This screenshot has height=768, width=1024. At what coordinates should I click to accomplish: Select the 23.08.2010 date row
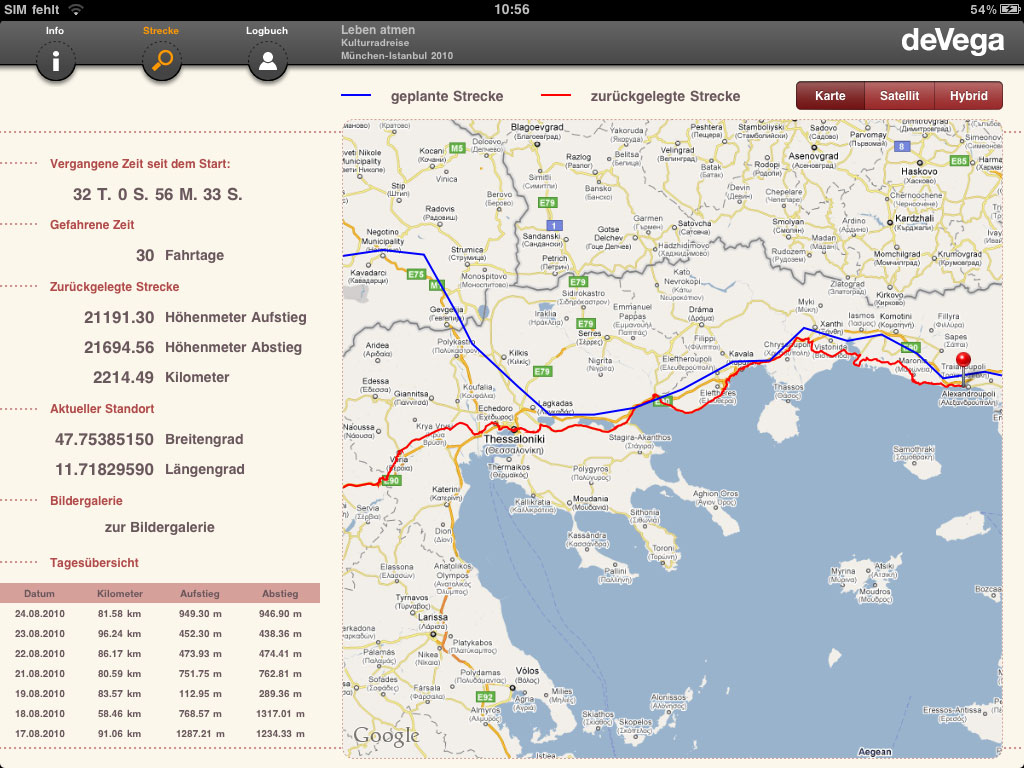160,633
